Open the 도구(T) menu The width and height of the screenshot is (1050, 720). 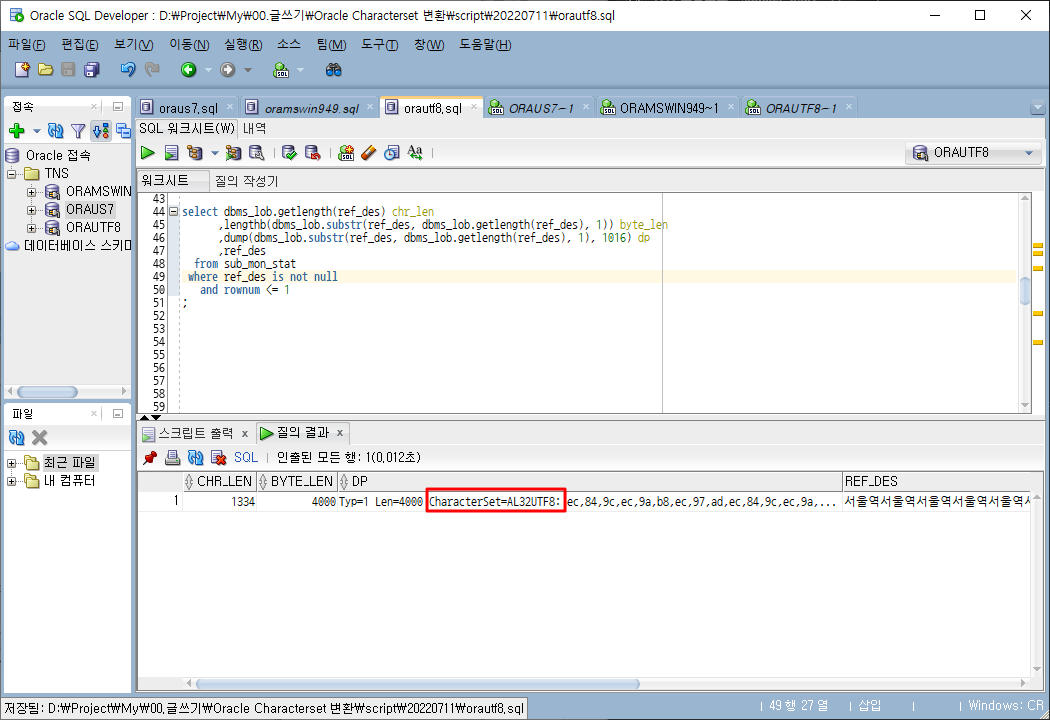tap(380, 45)
